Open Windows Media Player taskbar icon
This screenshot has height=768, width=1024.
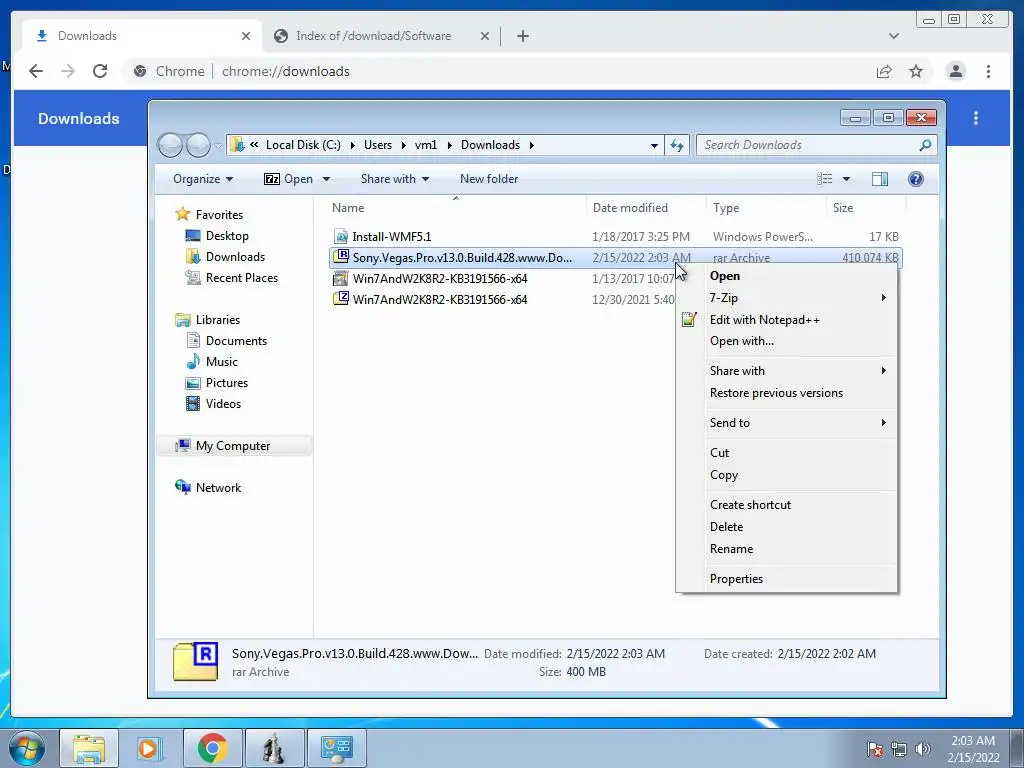coord(149,748)
